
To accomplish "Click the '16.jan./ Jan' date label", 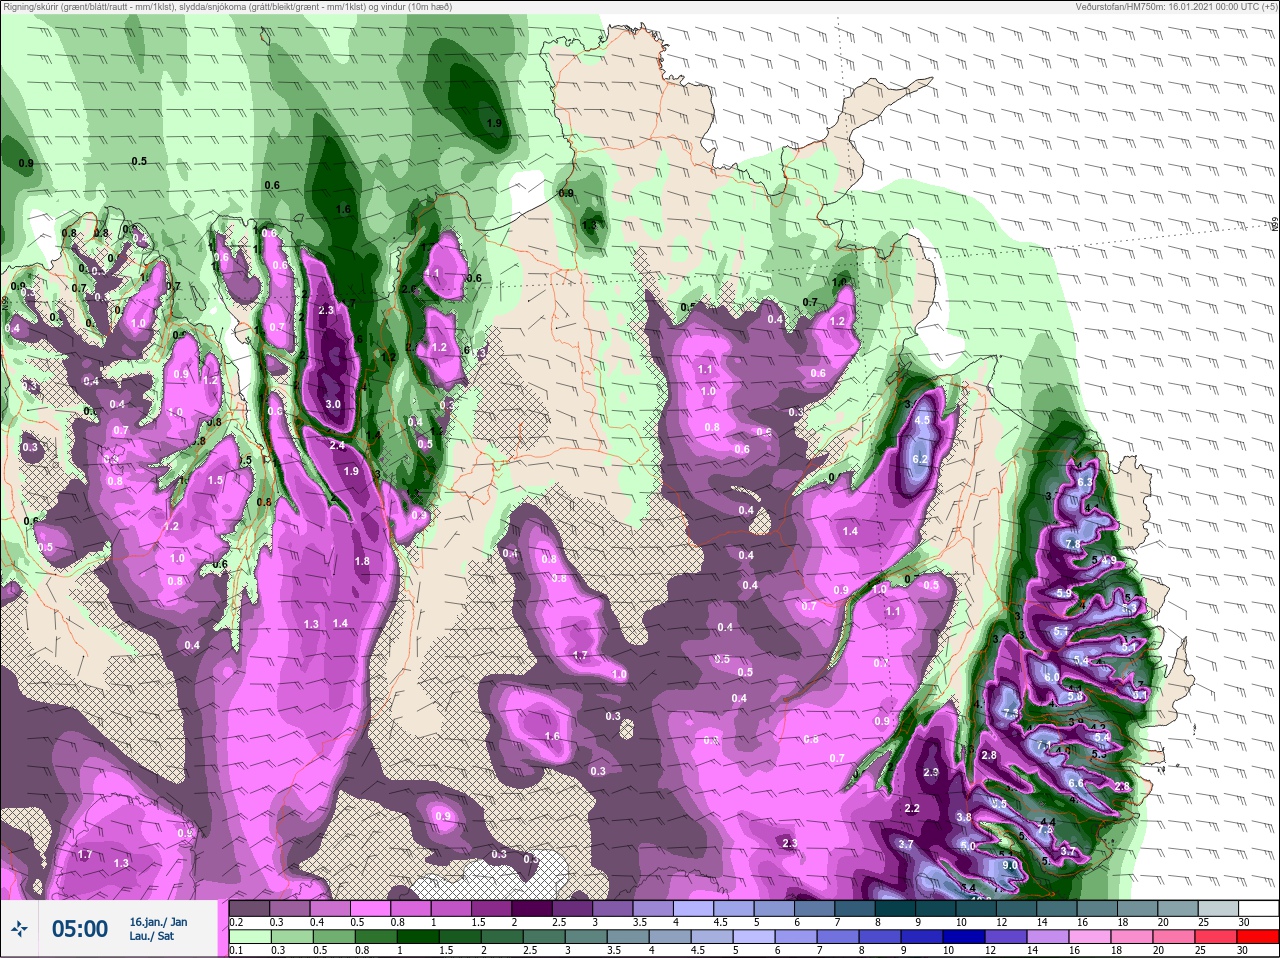I will [x=158, y=921].
